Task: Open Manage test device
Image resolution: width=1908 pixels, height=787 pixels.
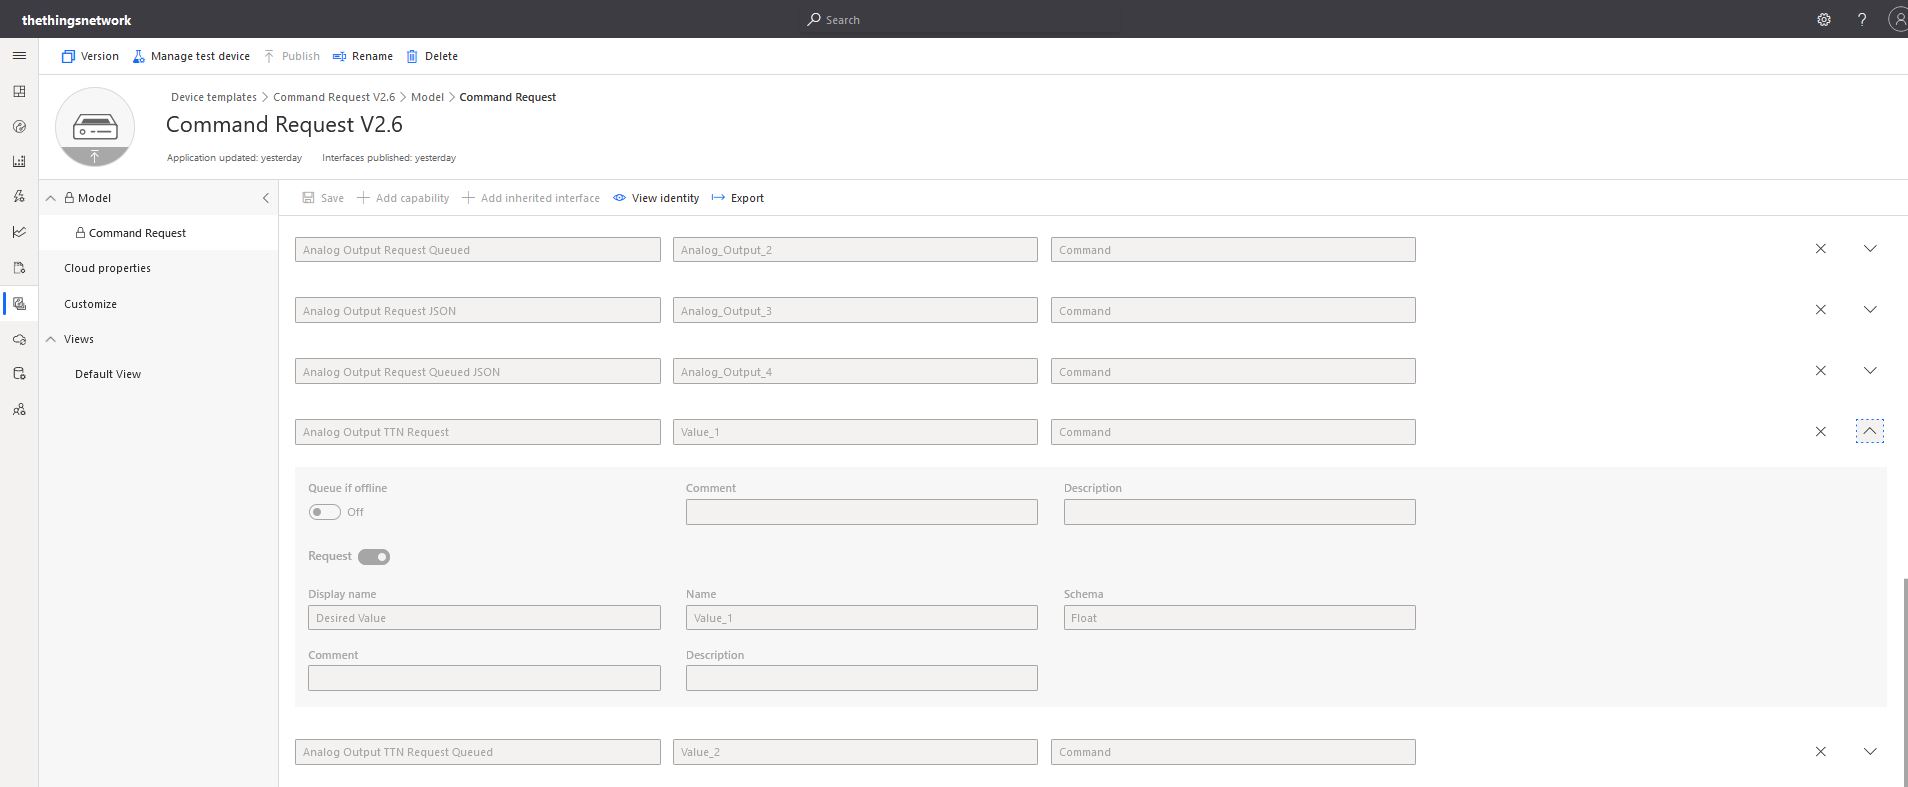Action: (191, 56)
